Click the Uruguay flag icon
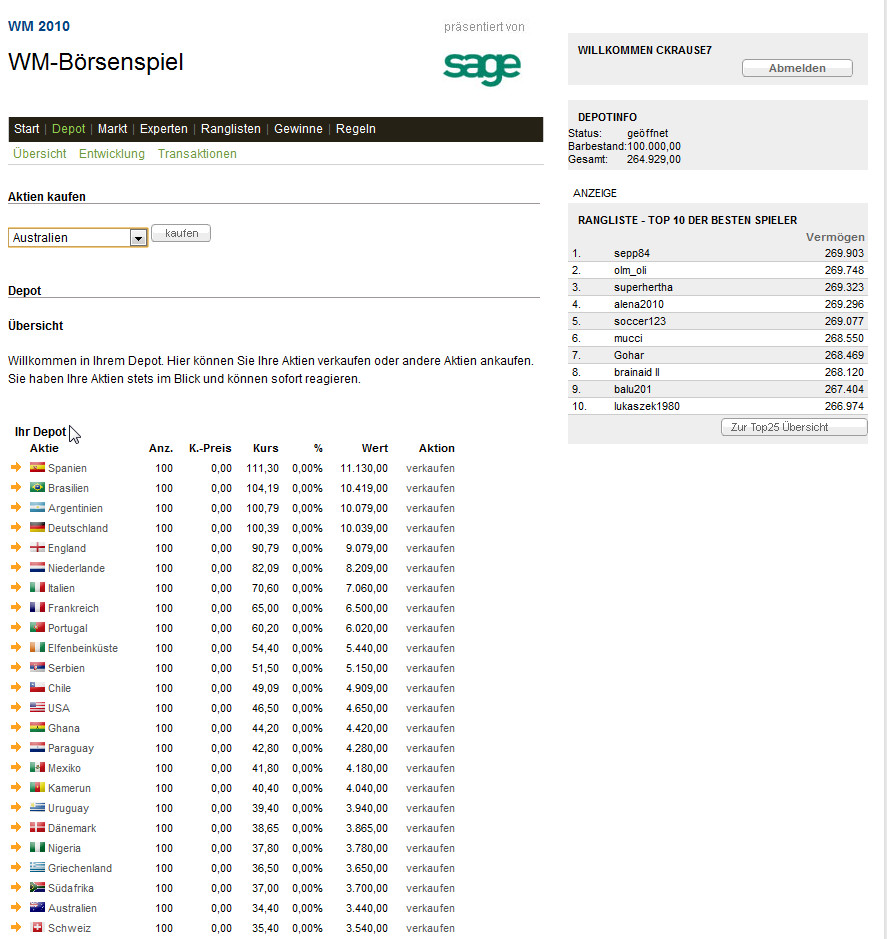 pos(37,807)
